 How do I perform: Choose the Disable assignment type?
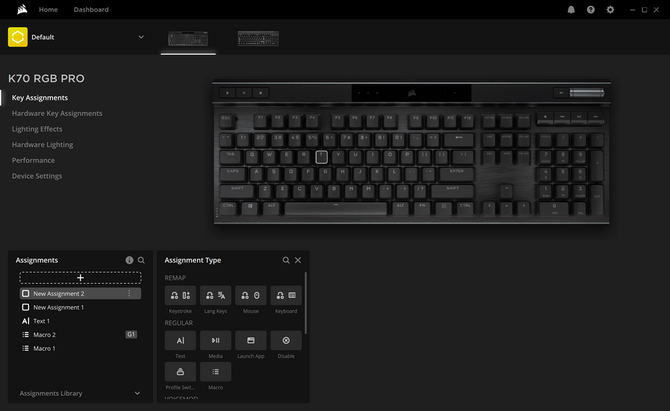[x=286, y=340]
